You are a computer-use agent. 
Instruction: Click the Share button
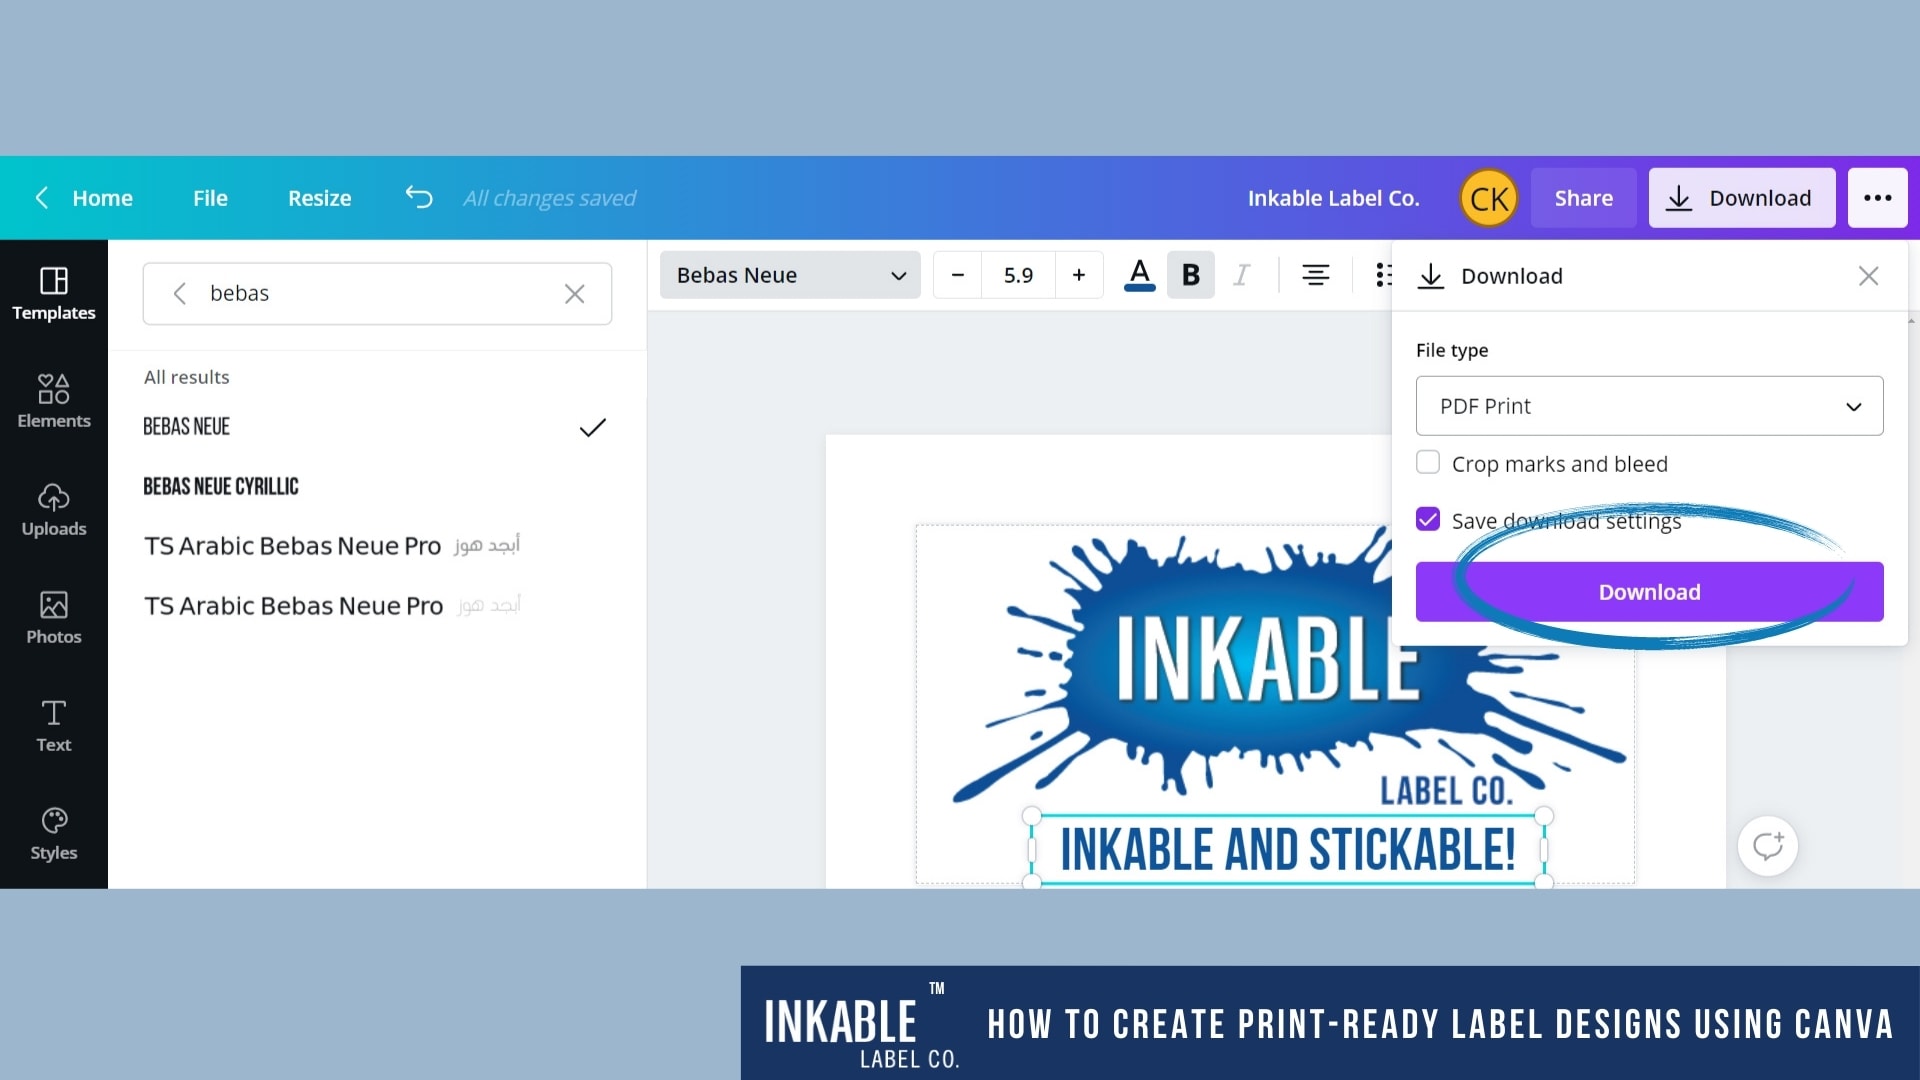click(1584, 197)
